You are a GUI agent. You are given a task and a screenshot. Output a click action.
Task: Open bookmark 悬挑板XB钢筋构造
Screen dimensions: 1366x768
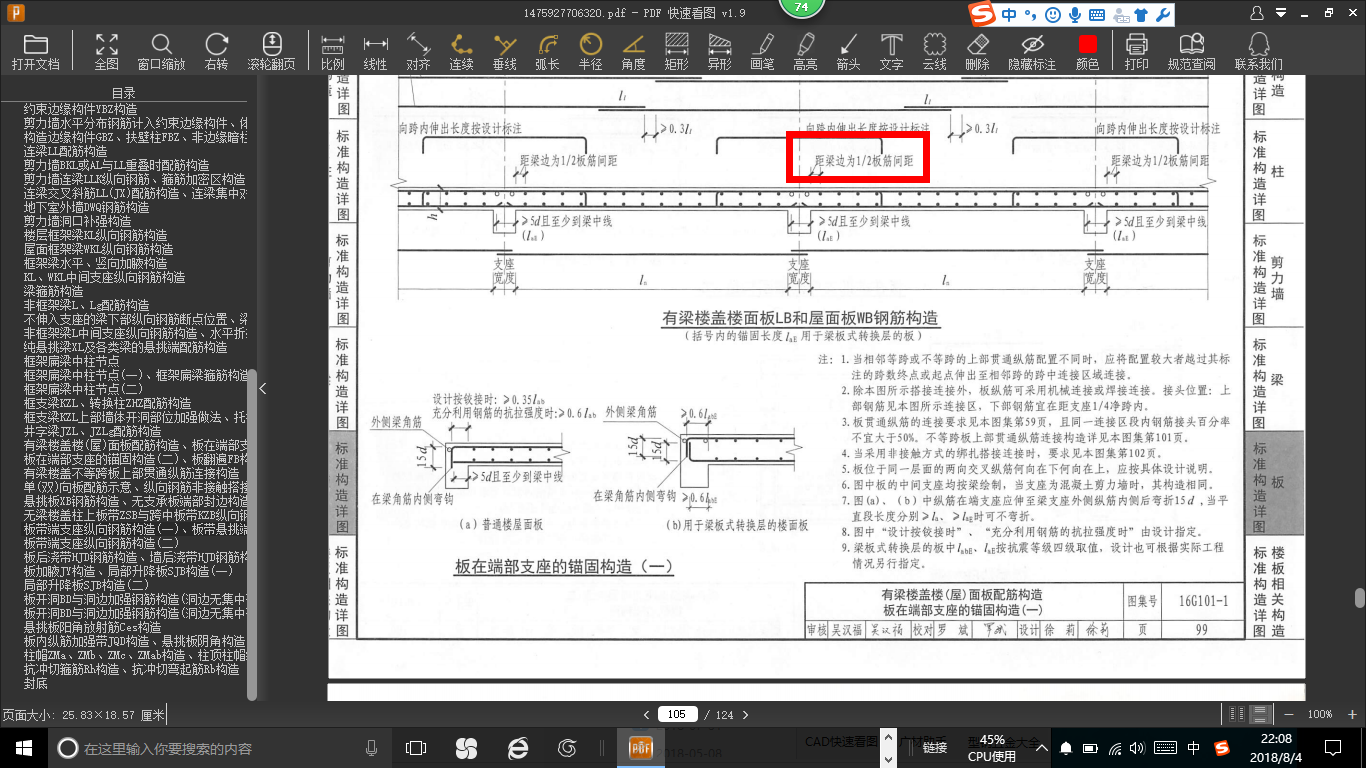pyautogui.click(x=137, y=500)
